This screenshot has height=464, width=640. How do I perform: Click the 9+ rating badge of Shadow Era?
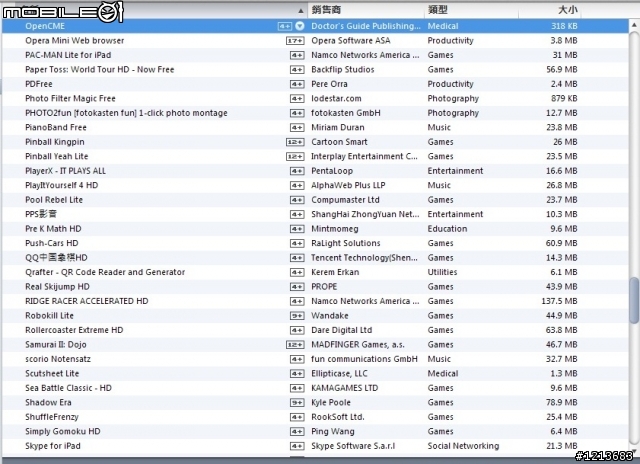pyautogui.click(x=297, y=403)
